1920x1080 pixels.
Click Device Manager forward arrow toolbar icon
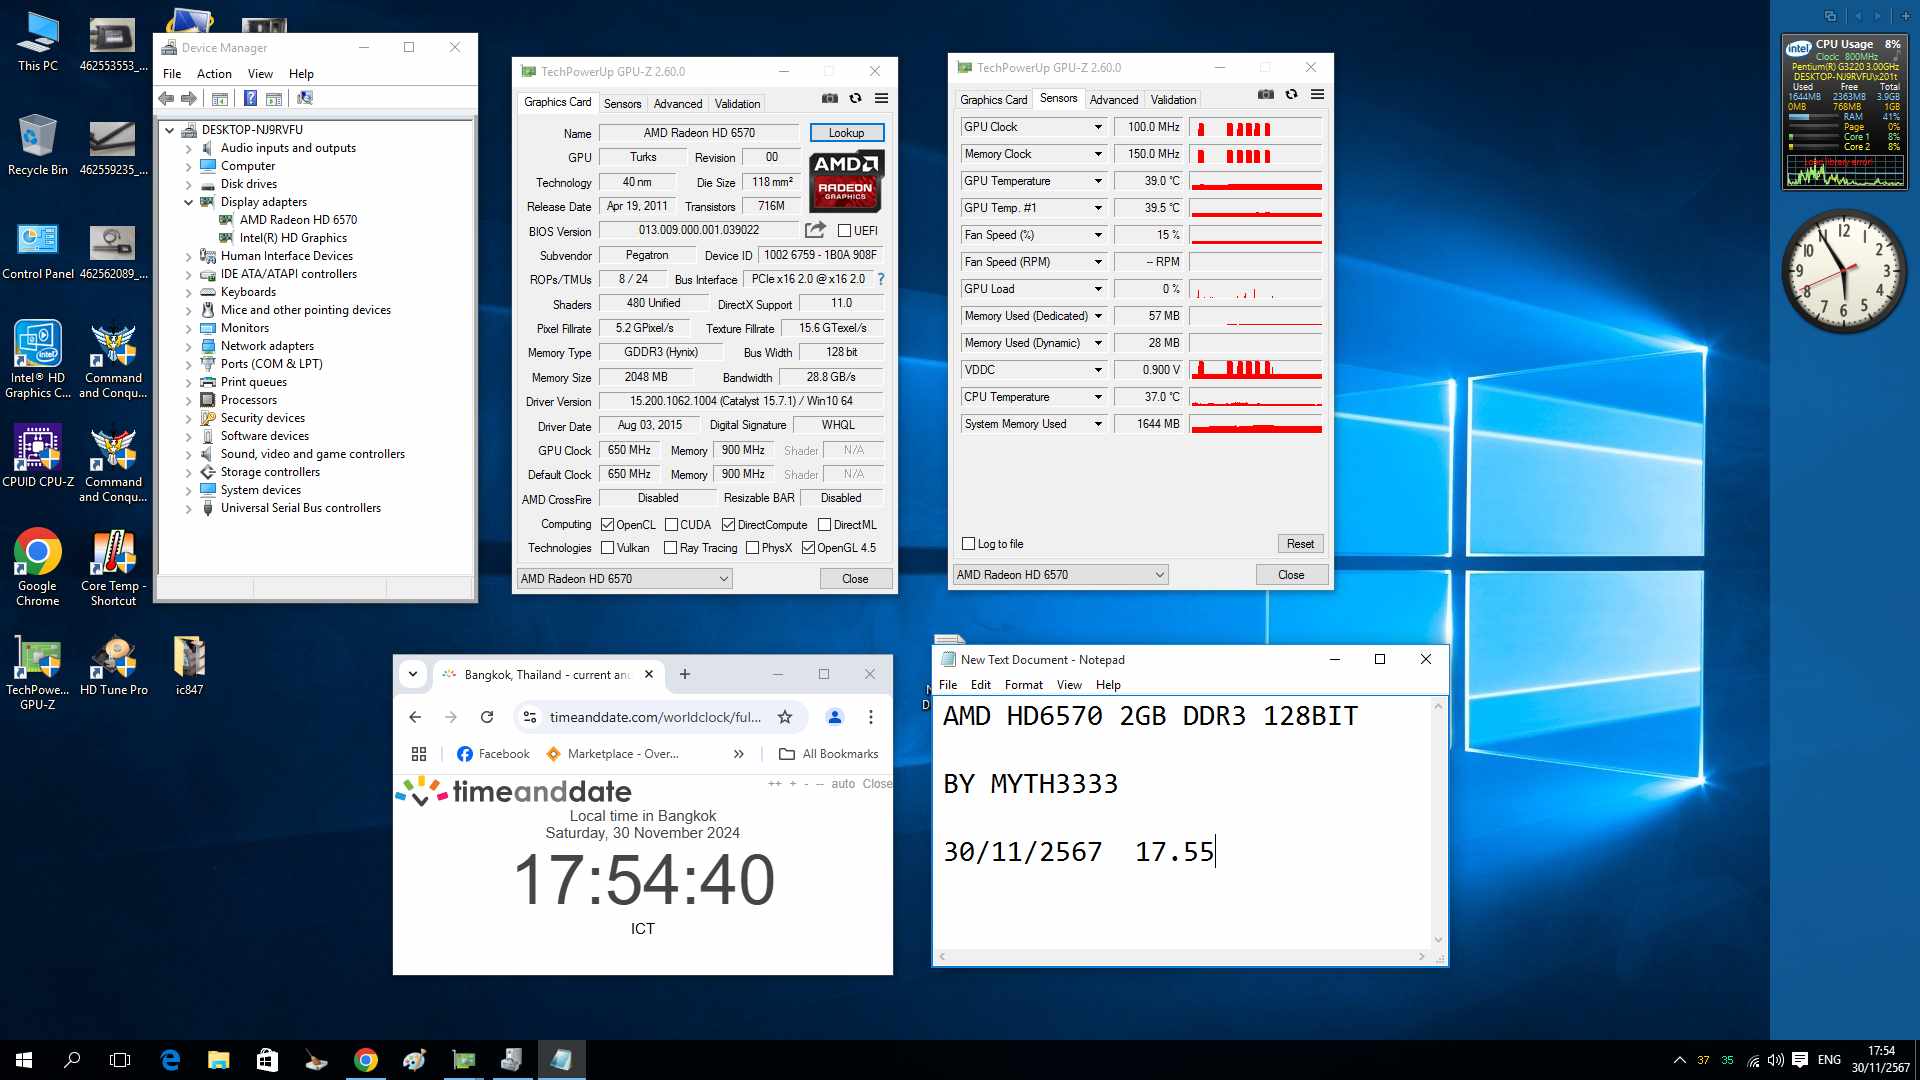click(188, 98)
